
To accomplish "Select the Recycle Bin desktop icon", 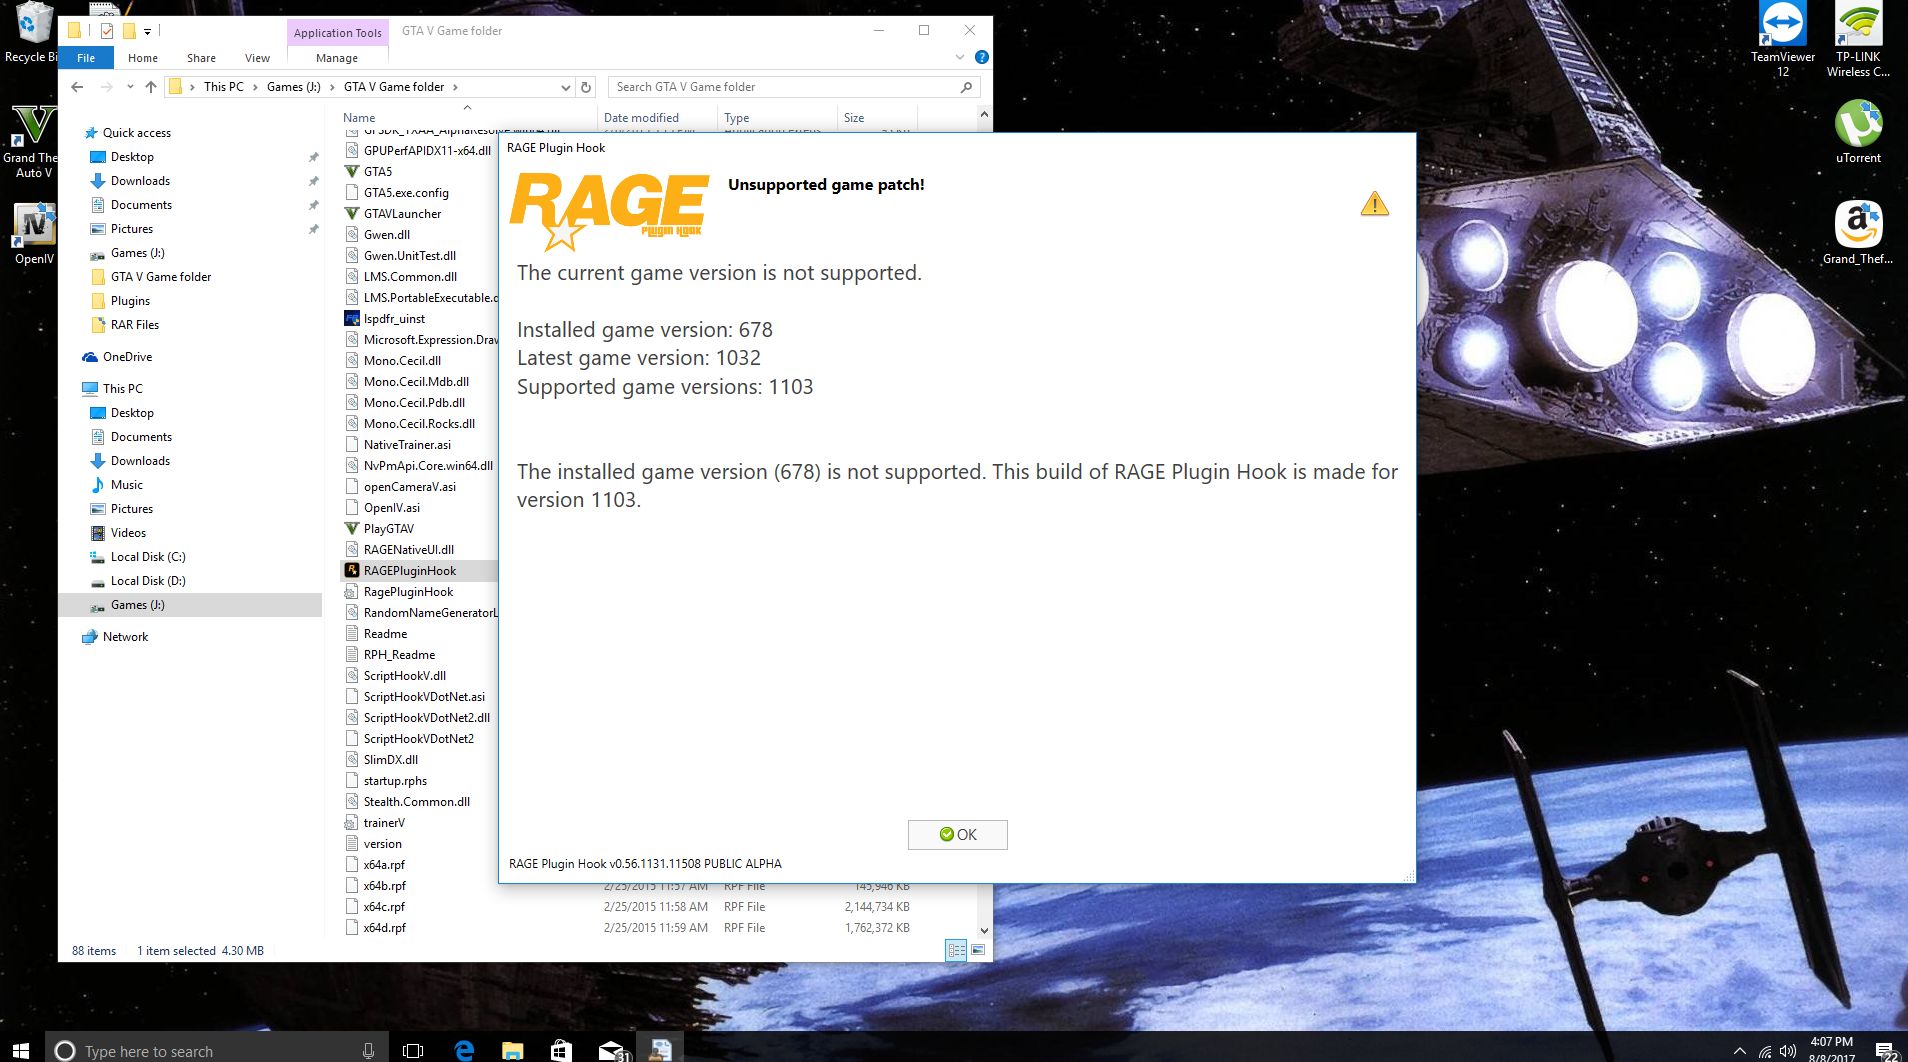I will (x=31, y=33).
